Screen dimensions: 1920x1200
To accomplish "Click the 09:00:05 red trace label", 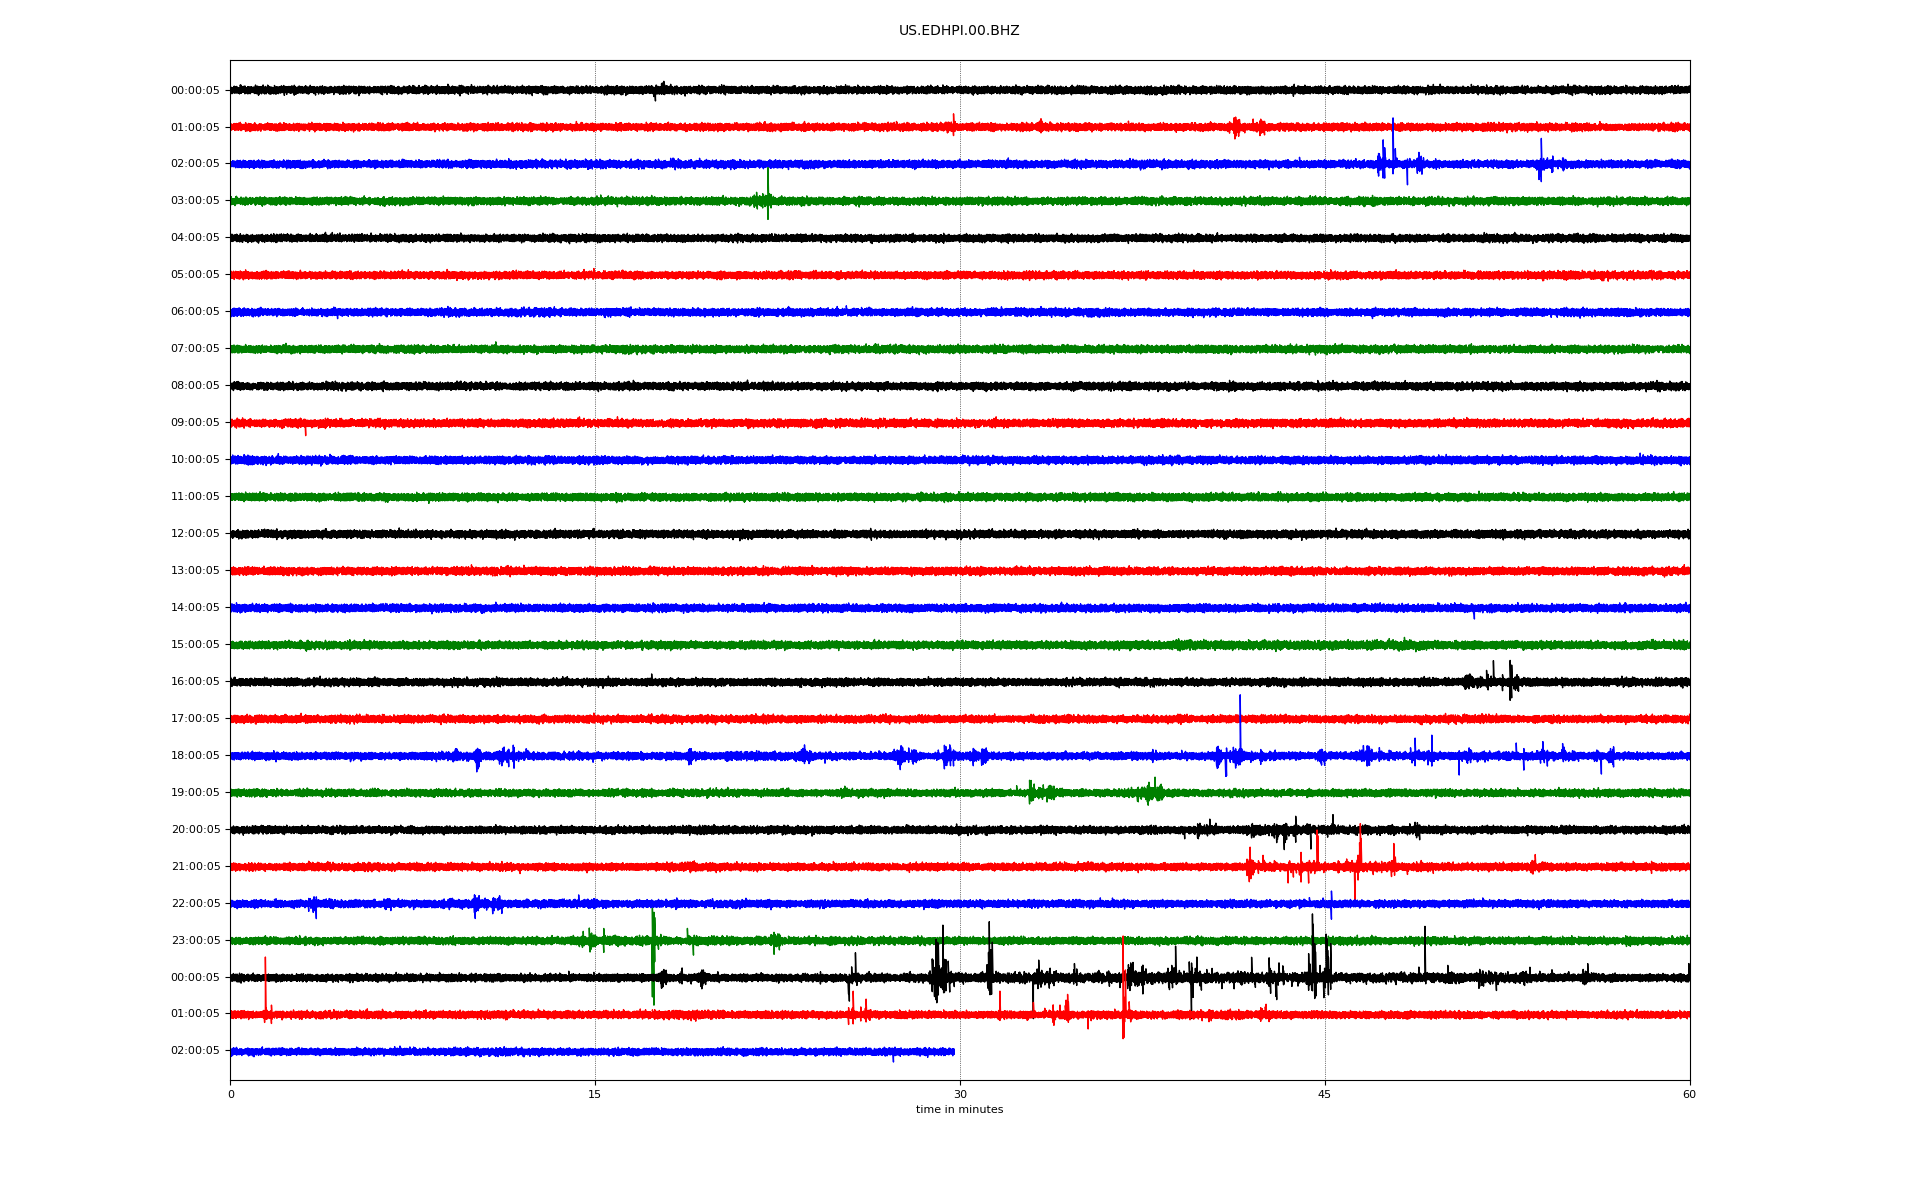I will point(195,423).
